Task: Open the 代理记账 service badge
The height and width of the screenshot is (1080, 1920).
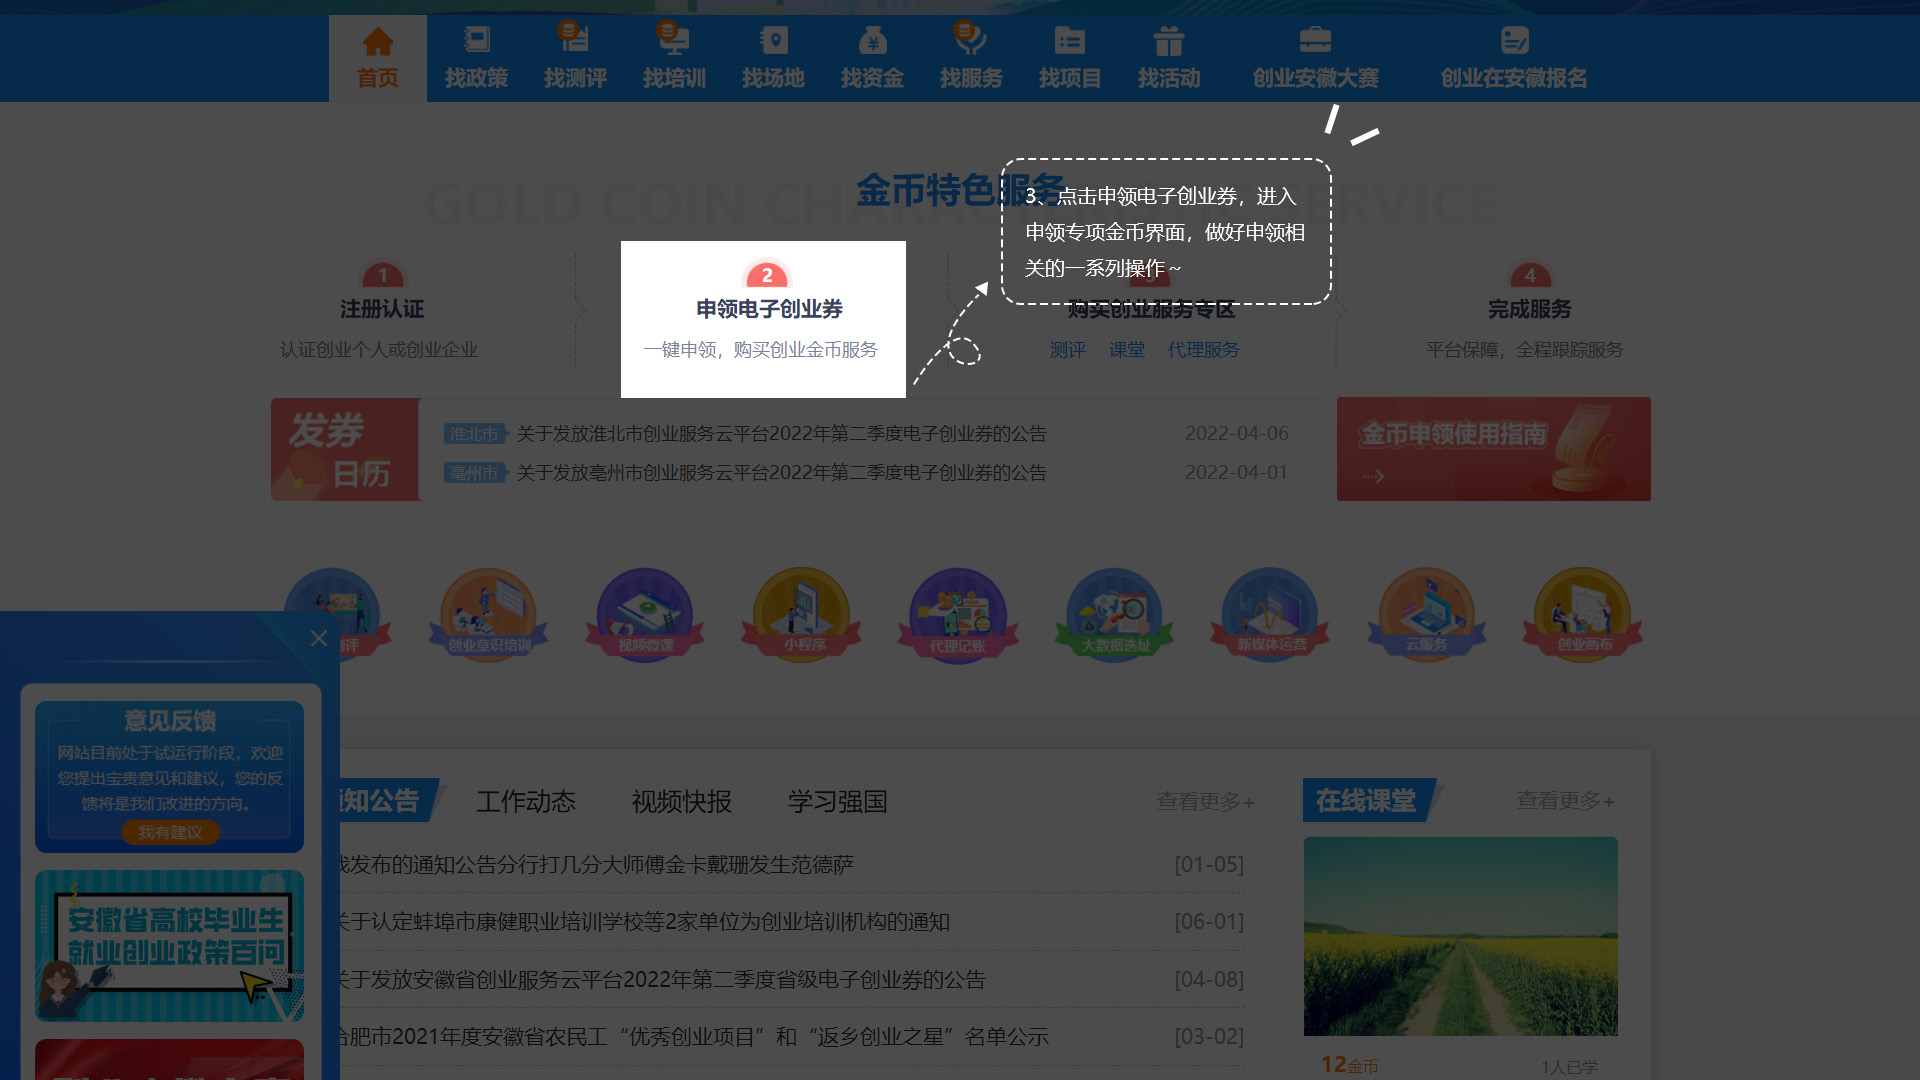Action: (958, 614)
